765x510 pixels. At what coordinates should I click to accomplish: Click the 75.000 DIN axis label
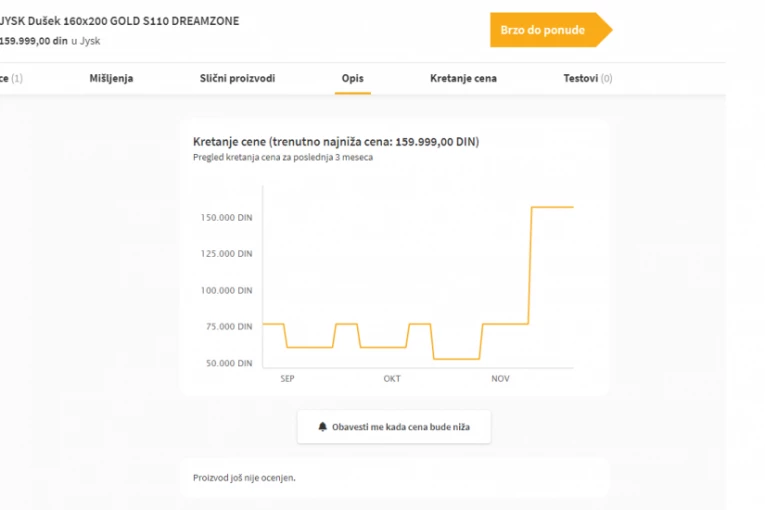228,326
